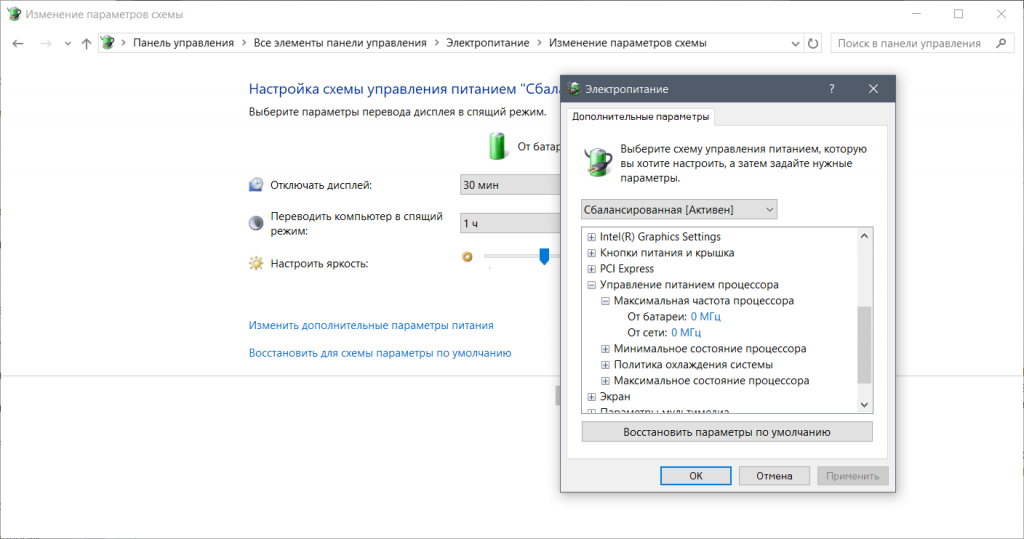The height and width of the screenshot is (539, 1024).
Task: Select 'Управление питанием процессора' tree label
Action: [x=689, y=285]
